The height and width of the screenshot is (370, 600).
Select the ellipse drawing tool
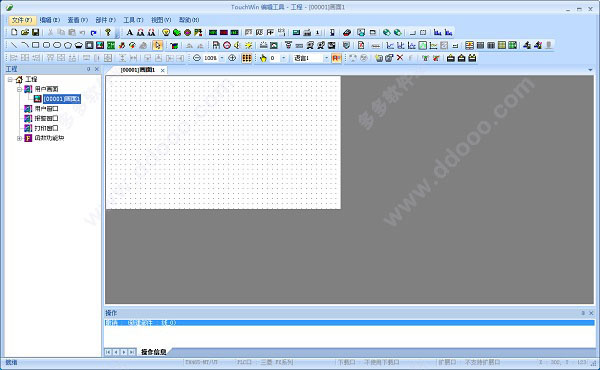57,45
